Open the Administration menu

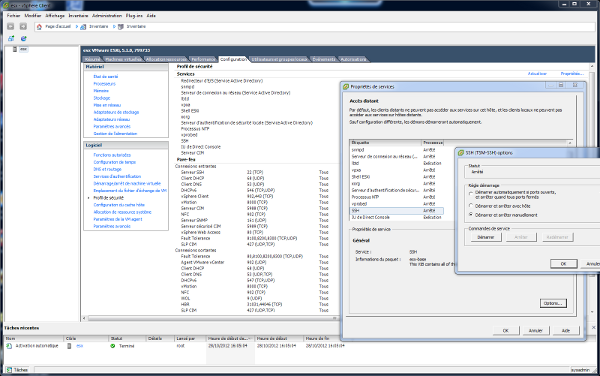pos(107,16)
